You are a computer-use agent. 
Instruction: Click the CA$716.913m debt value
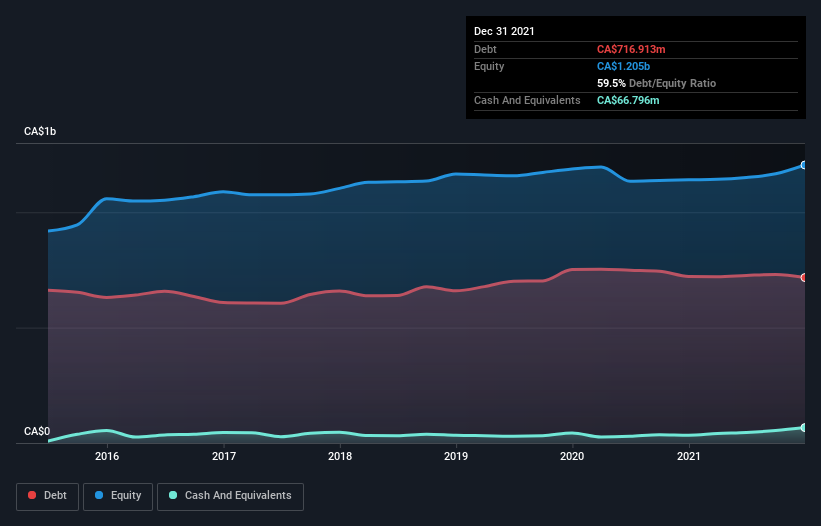(x=631, y=49)
